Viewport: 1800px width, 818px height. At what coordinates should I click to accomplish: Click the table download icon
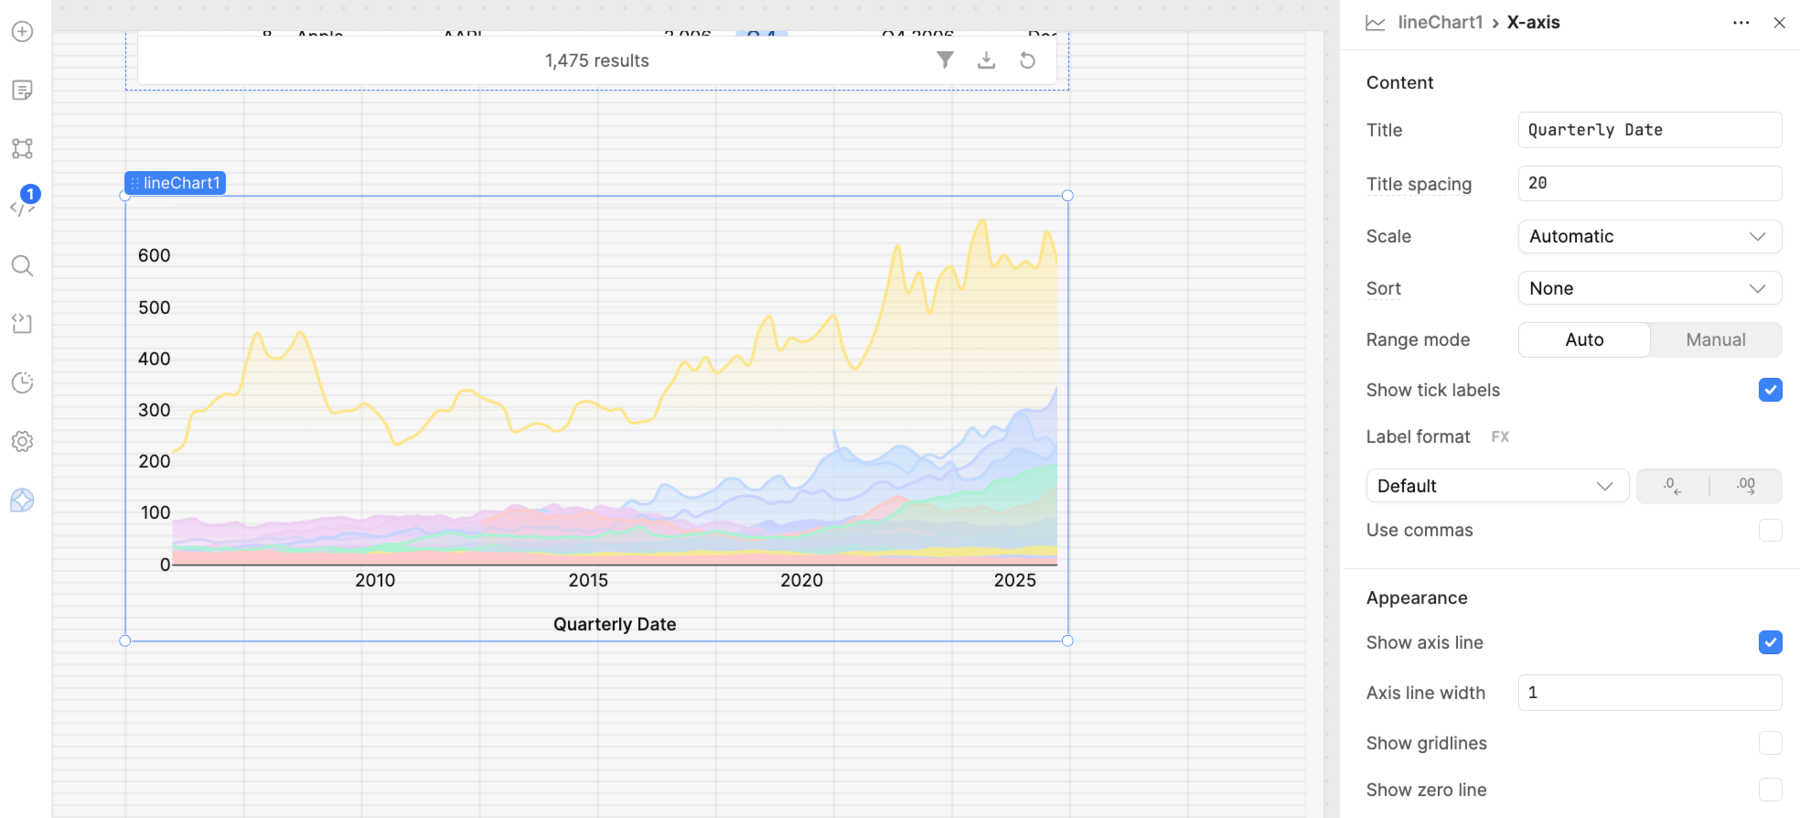[x=986, y=60]
